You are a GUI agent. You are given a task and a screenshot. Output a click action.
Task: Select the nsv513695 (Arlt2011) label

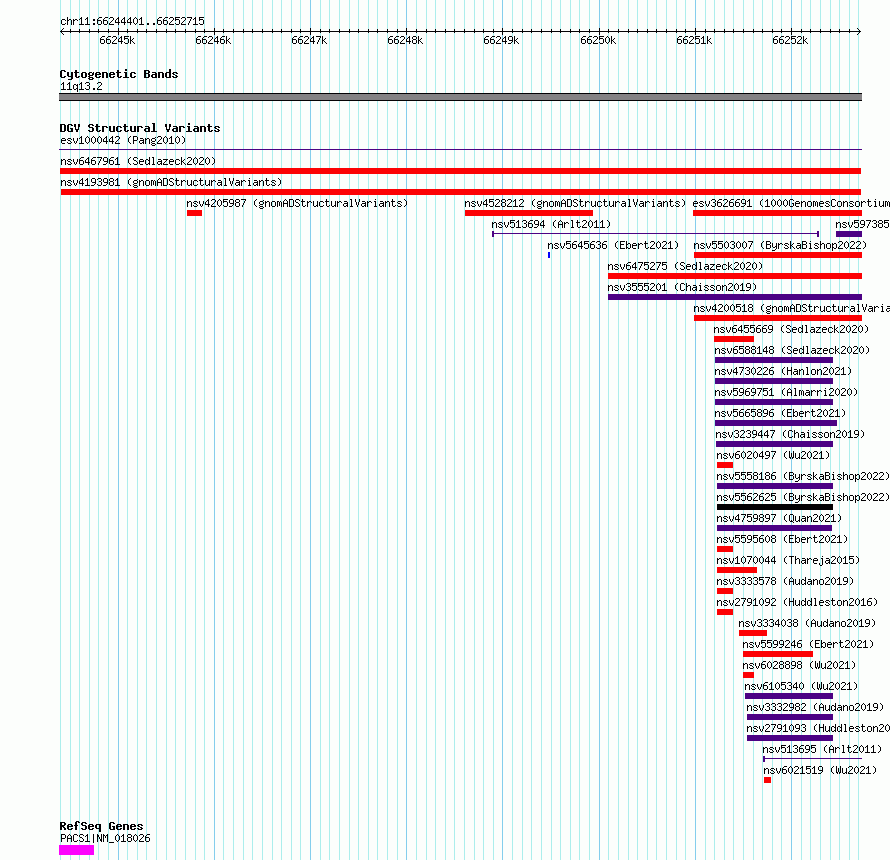point(822,749)
